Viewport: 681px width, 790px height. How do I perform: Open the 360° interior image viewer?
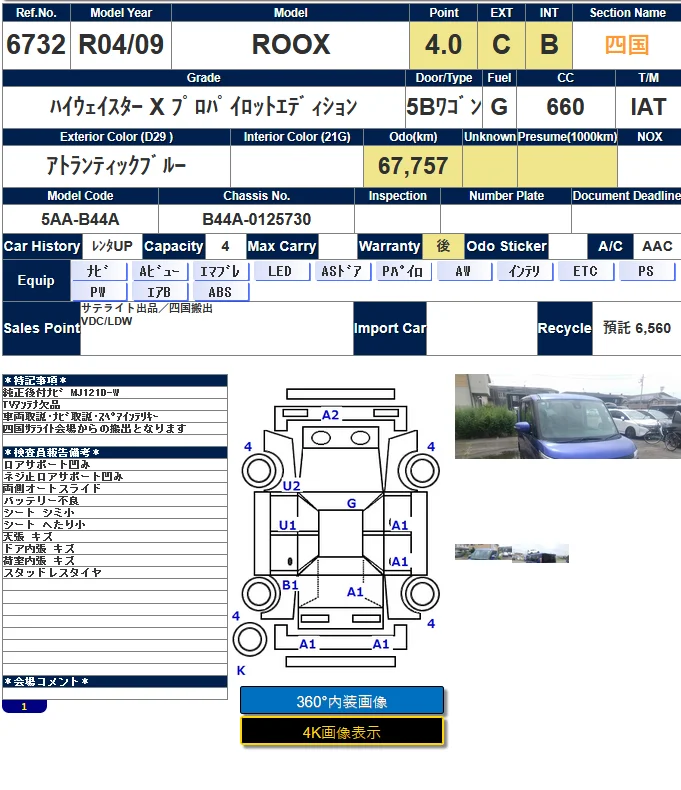click(342, 701)
